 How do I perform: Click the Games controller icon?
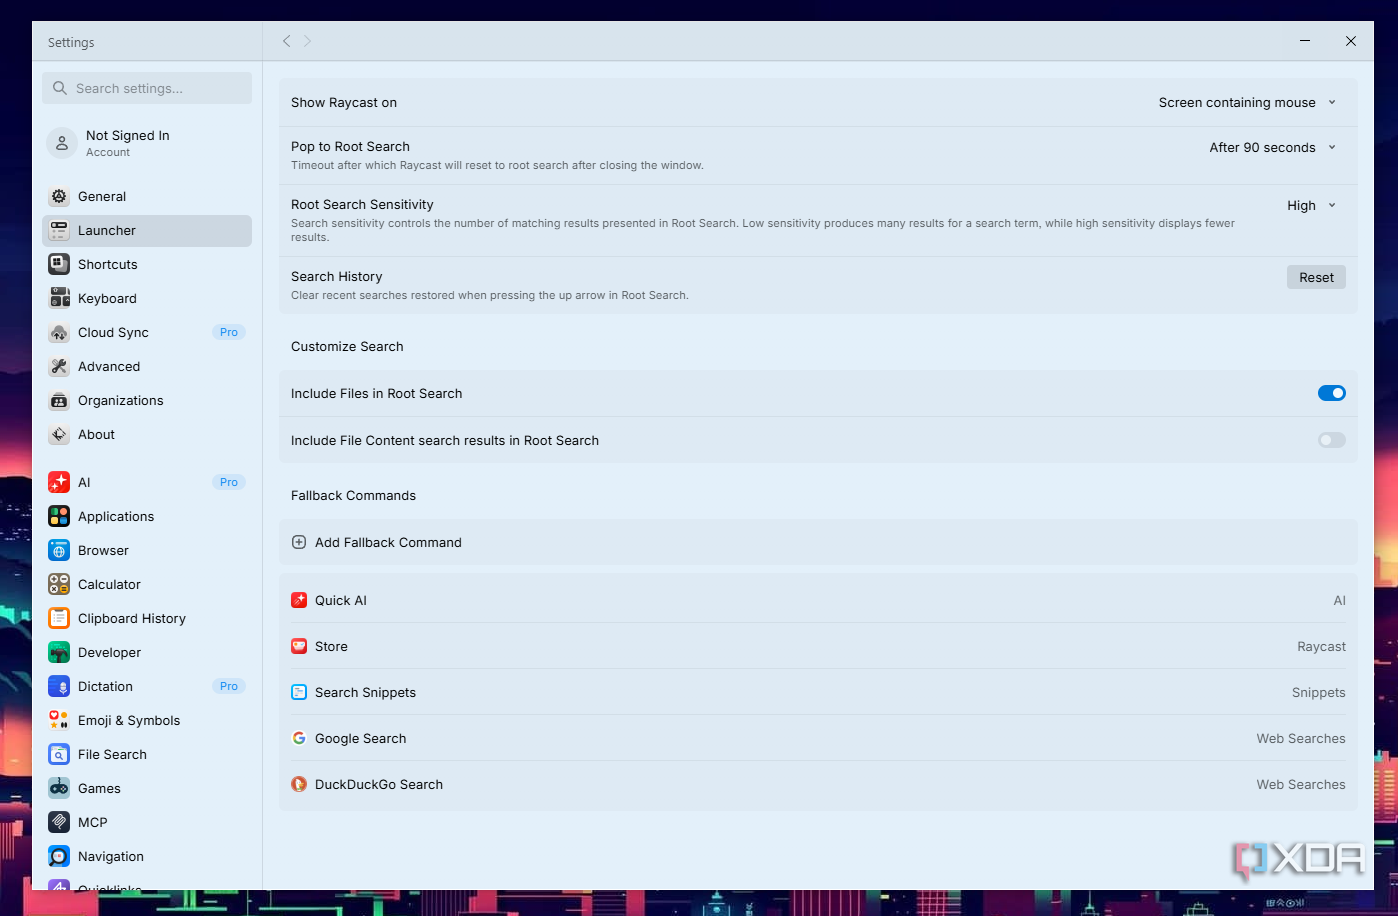pyautogui.click(x=59, y=789)
